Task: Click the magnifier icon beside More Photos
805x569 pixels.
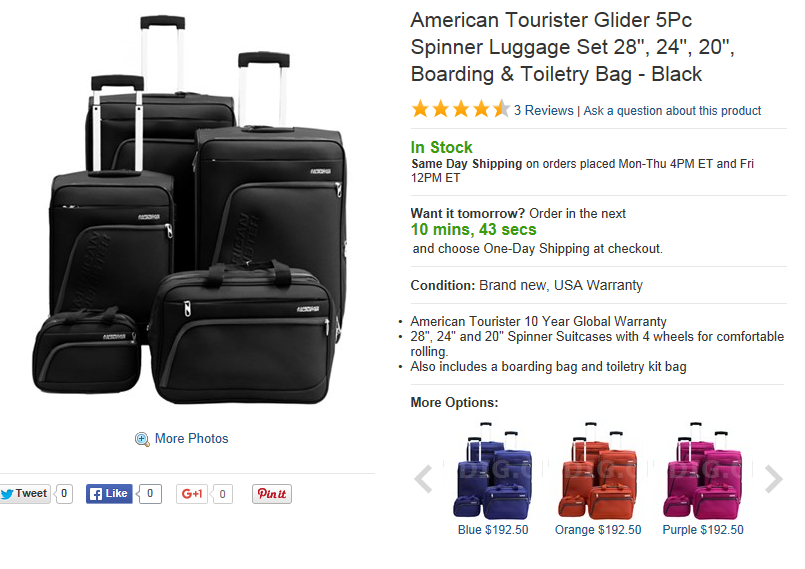Action: pyautogui.click(x=142, y=439)
